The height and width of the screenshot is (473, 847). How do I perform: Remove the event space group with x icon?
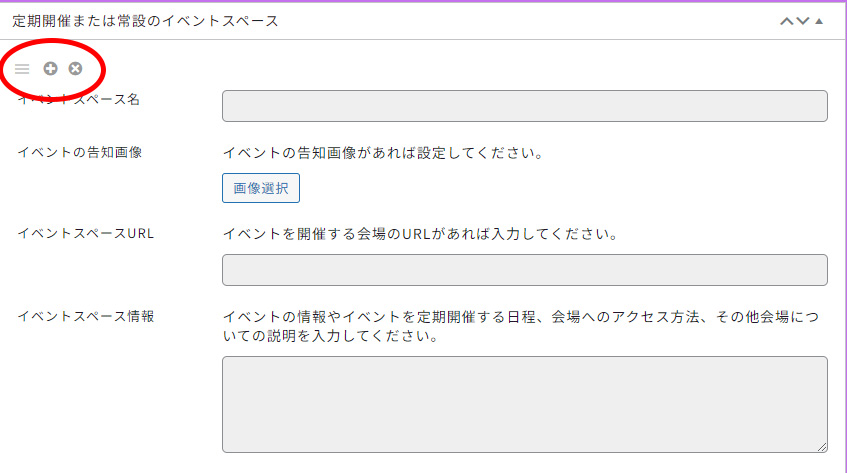tap(75, 68)
